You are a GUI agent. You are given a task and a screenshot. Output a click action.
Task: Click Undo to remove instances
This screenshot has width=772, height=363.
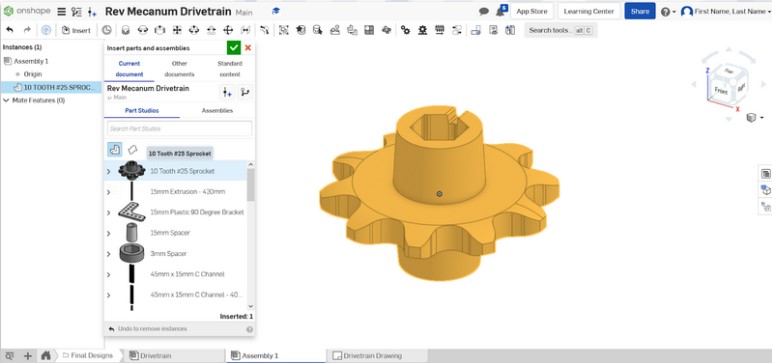148,329
